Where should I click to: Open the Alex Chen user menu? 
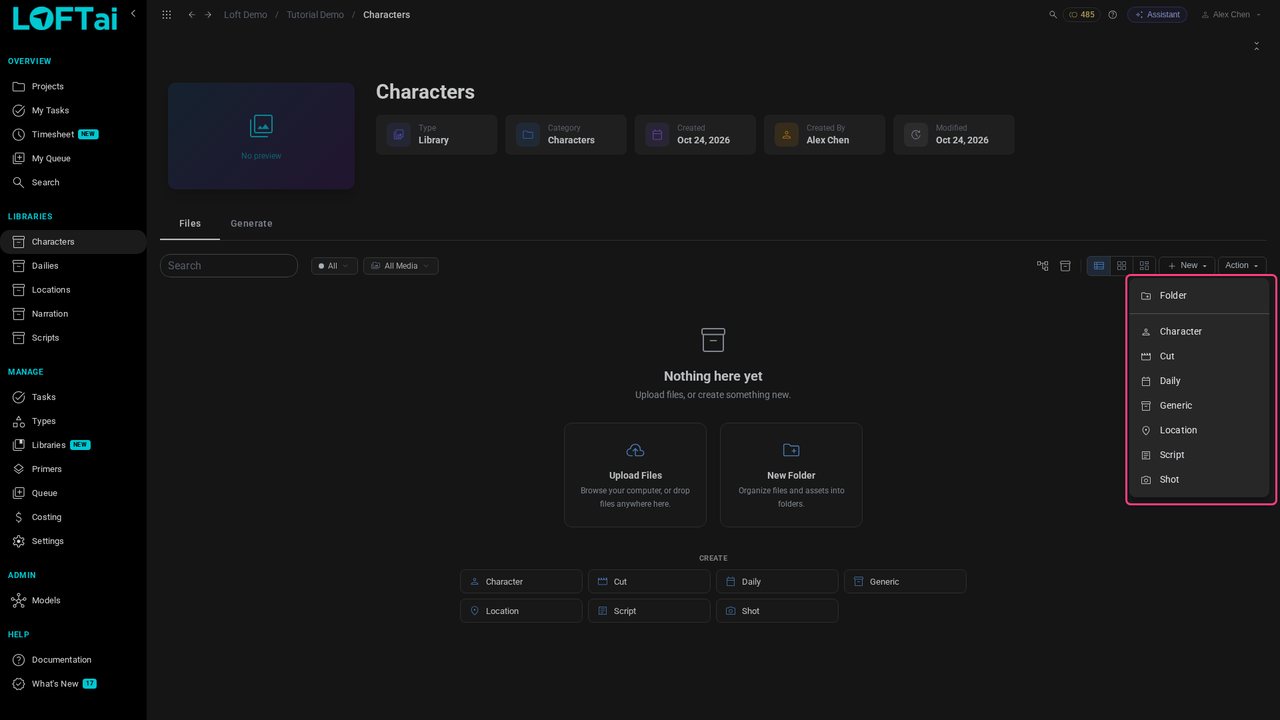click(x=1229, y=15)
